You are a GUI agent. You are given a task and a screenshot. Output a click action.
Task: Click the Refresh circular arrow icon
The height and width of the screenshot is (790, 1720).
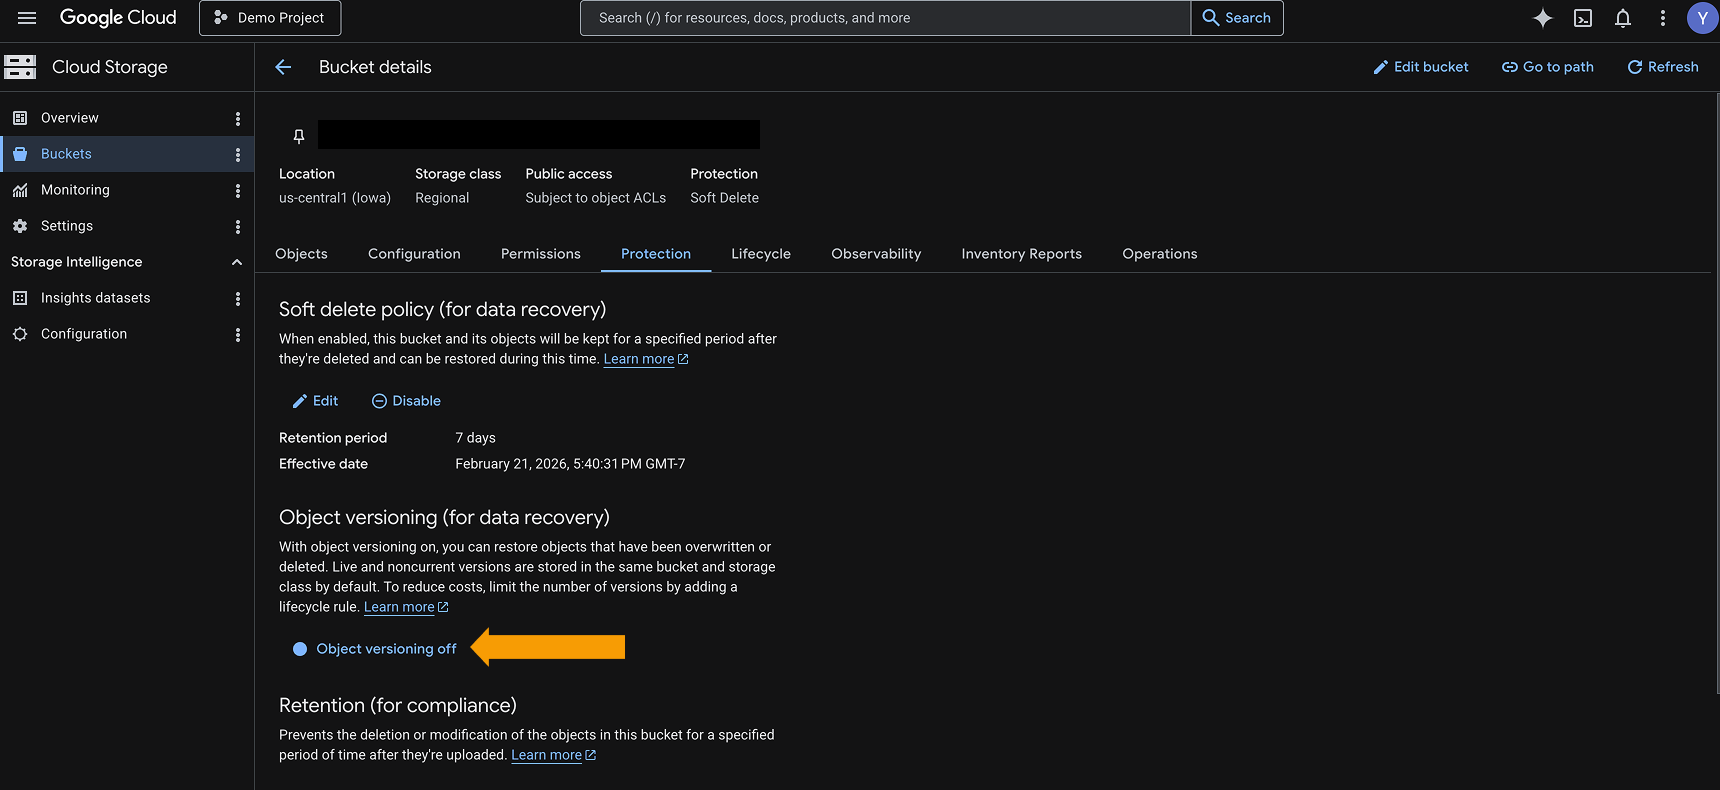point(1635,67)
